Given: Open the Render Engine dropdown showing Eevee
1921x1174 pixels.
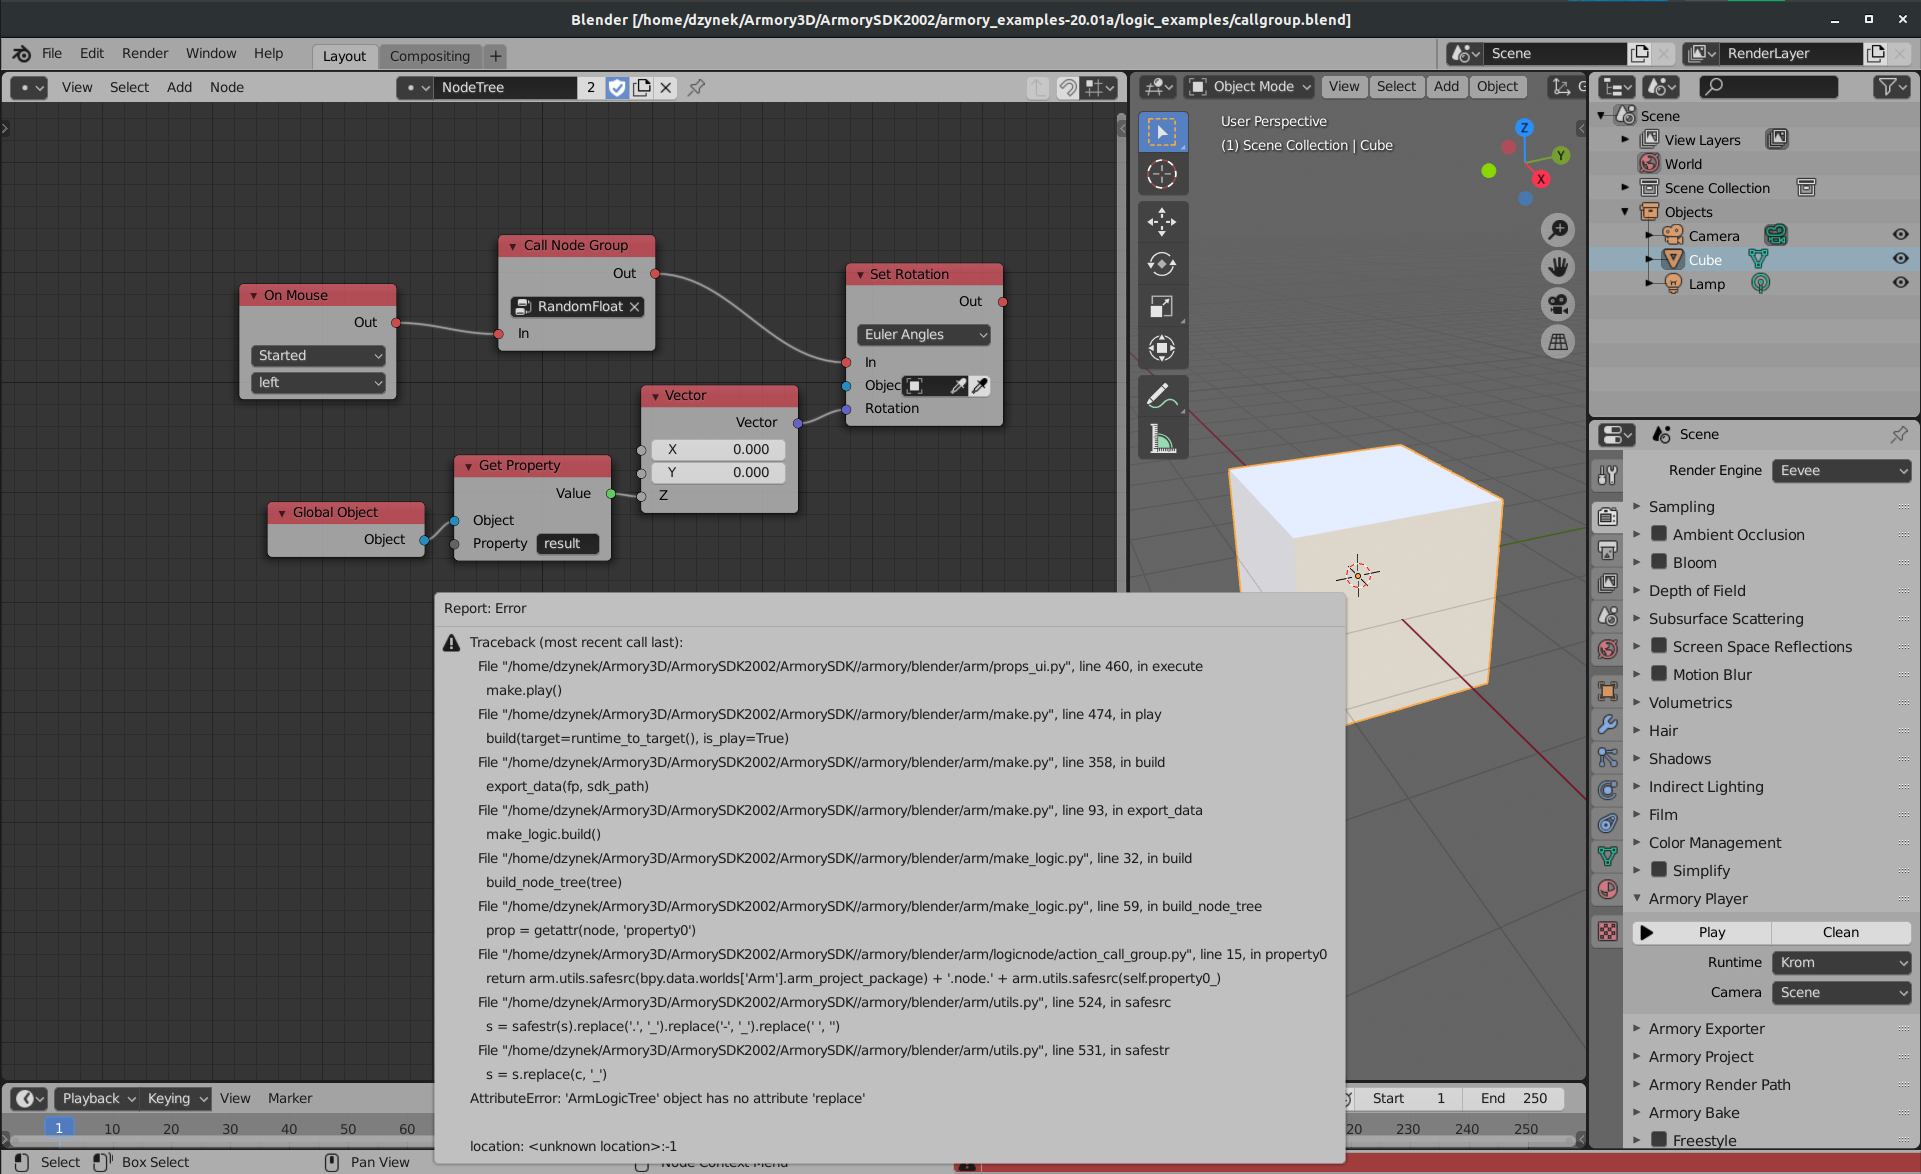Looking at the screenshot, I should 1841,470.
